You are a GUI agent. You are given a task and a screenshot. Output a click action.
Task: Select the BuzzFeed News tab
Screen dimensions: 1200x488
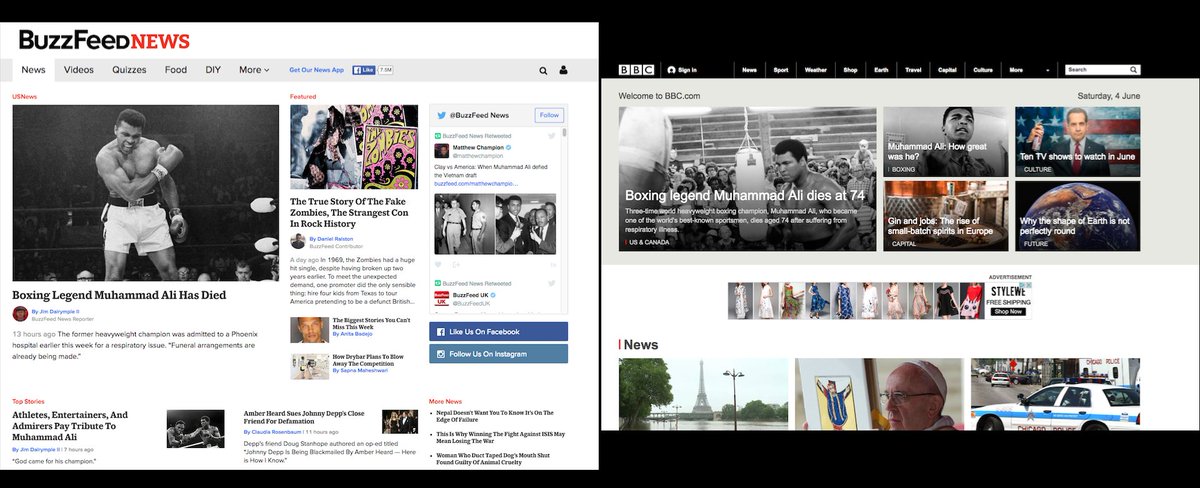pos(33,70)
